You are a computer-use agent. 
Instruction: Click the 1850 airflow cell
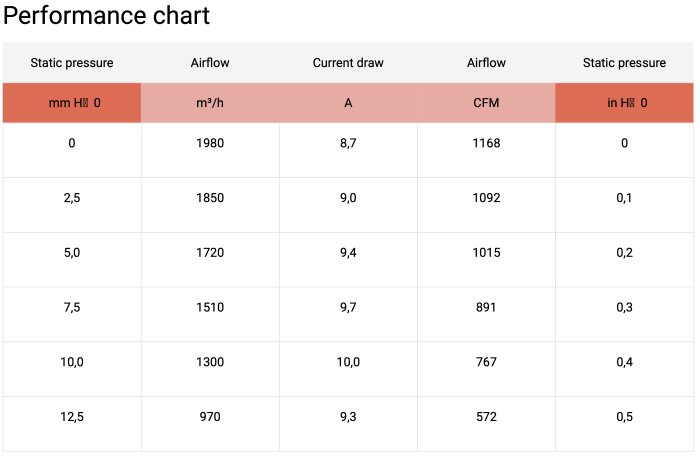coord(210,198)
